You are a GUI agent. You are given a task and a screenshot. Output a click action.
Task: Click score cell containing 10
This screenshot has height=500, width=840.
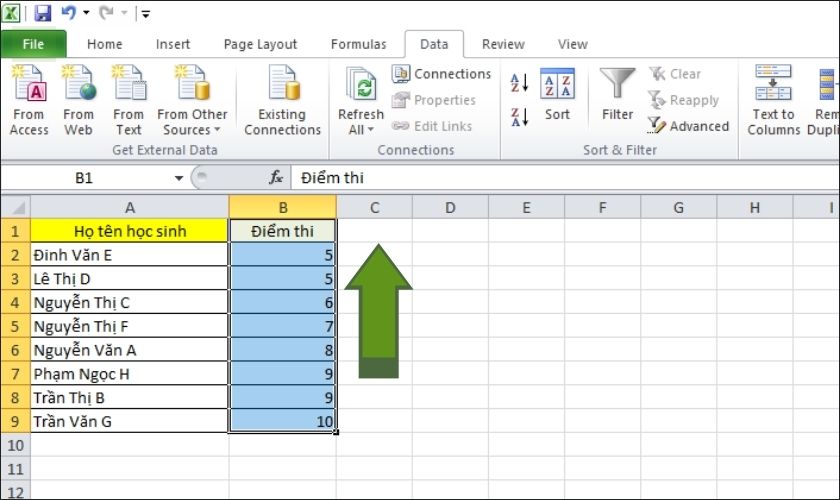[282, 421]
